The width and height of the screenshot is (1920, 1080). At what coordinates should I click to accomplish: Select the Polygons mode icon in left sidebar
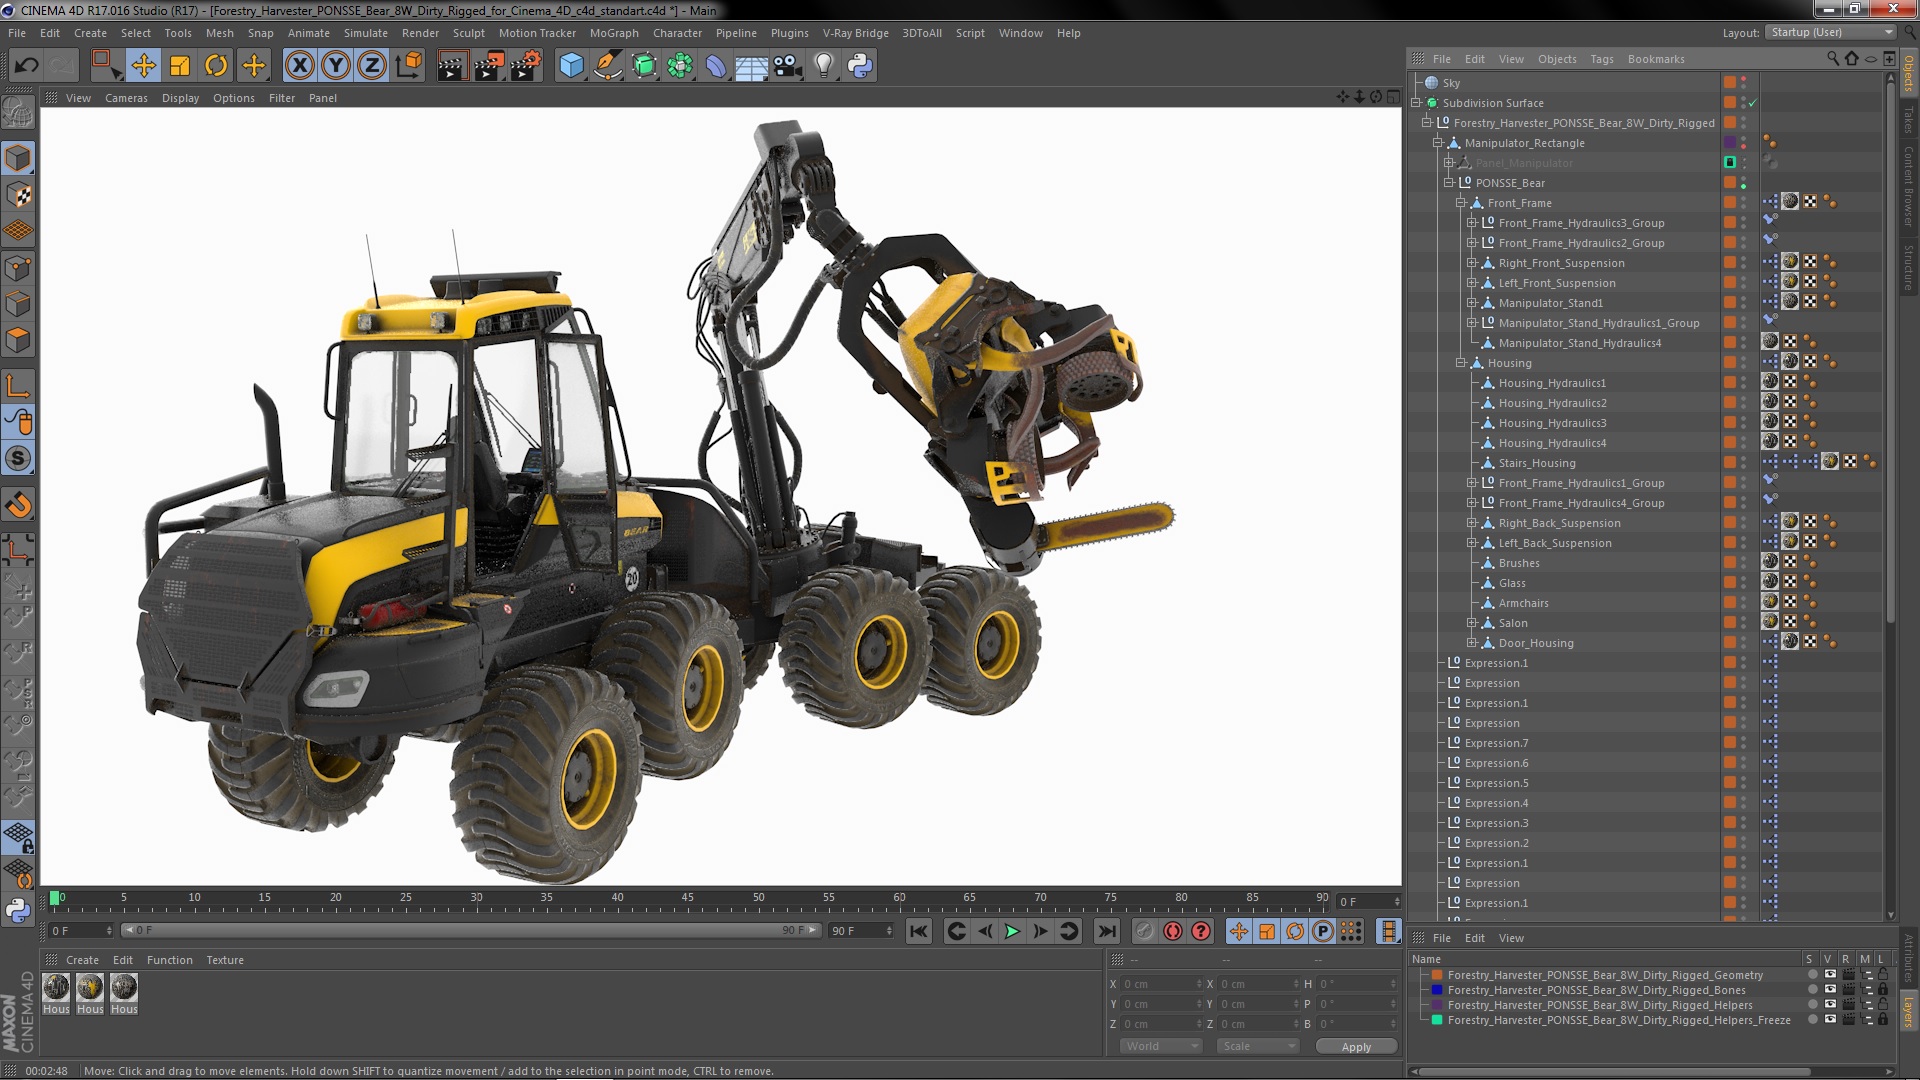(x=18, y=340)
